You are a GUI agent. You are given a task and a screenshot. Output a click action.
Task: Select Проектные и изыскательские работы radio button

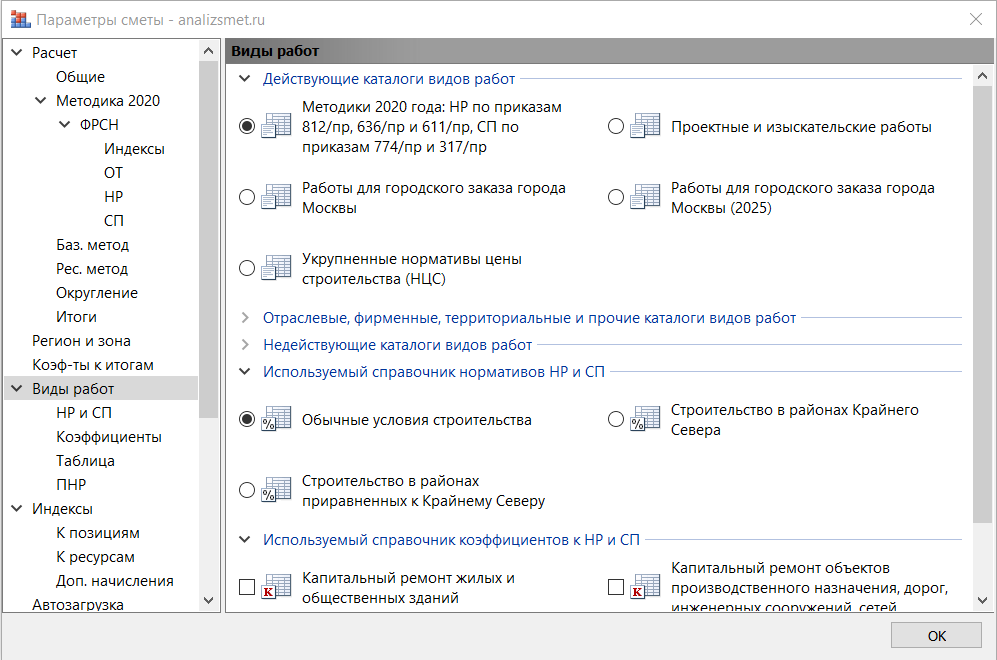615,126
